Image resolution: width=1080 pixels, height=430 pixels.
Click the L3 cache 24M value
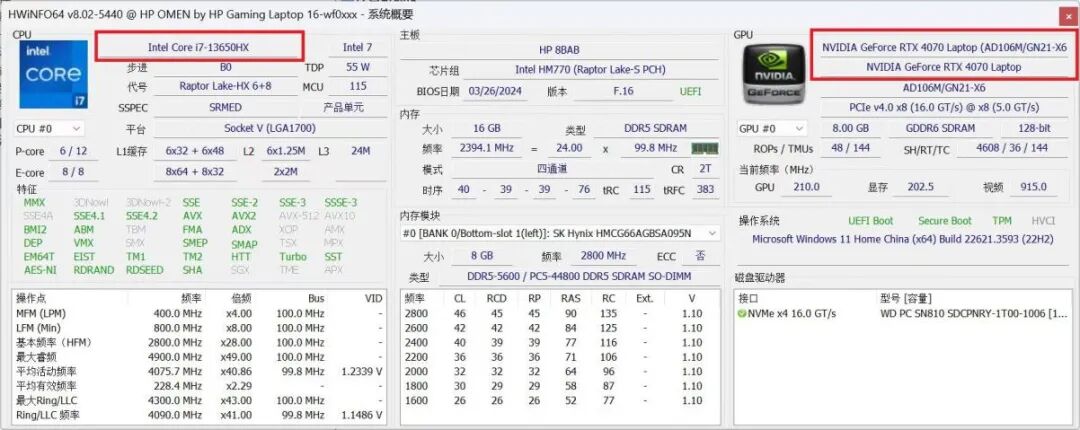[x=360, y=151]
